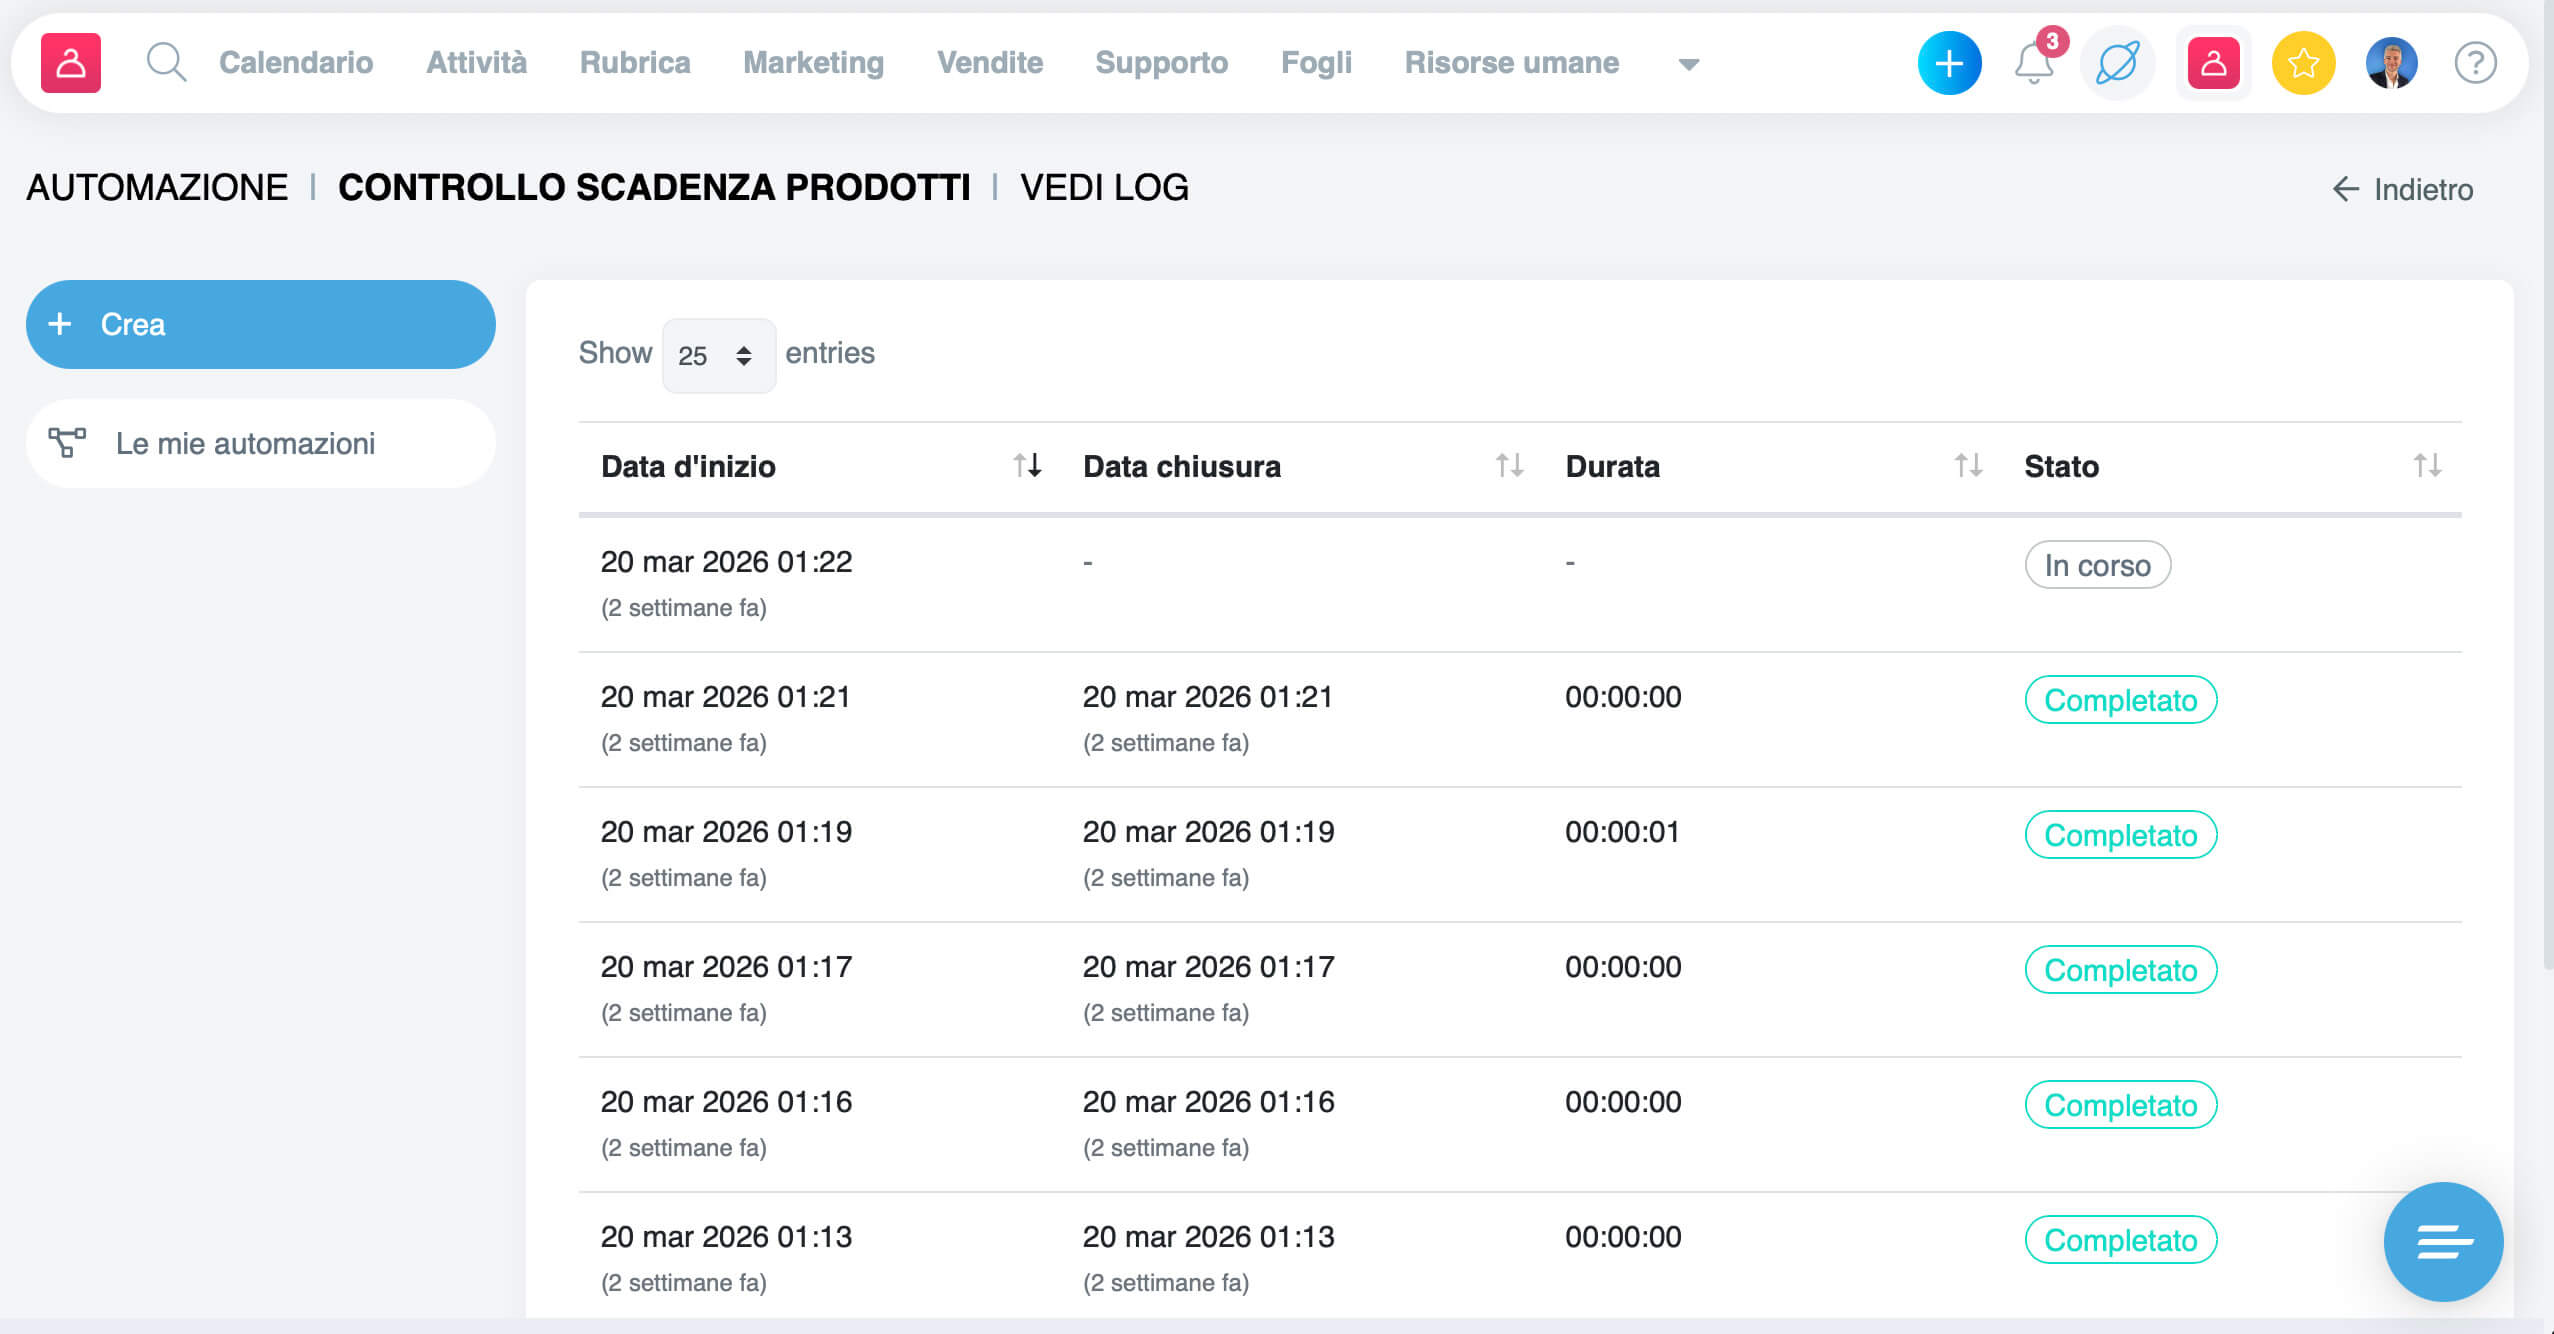Image resolution: width=2554 pixels, height=1334 pixels.
Task: Sort the Stato column
Action: click(x=2426, y=465)
